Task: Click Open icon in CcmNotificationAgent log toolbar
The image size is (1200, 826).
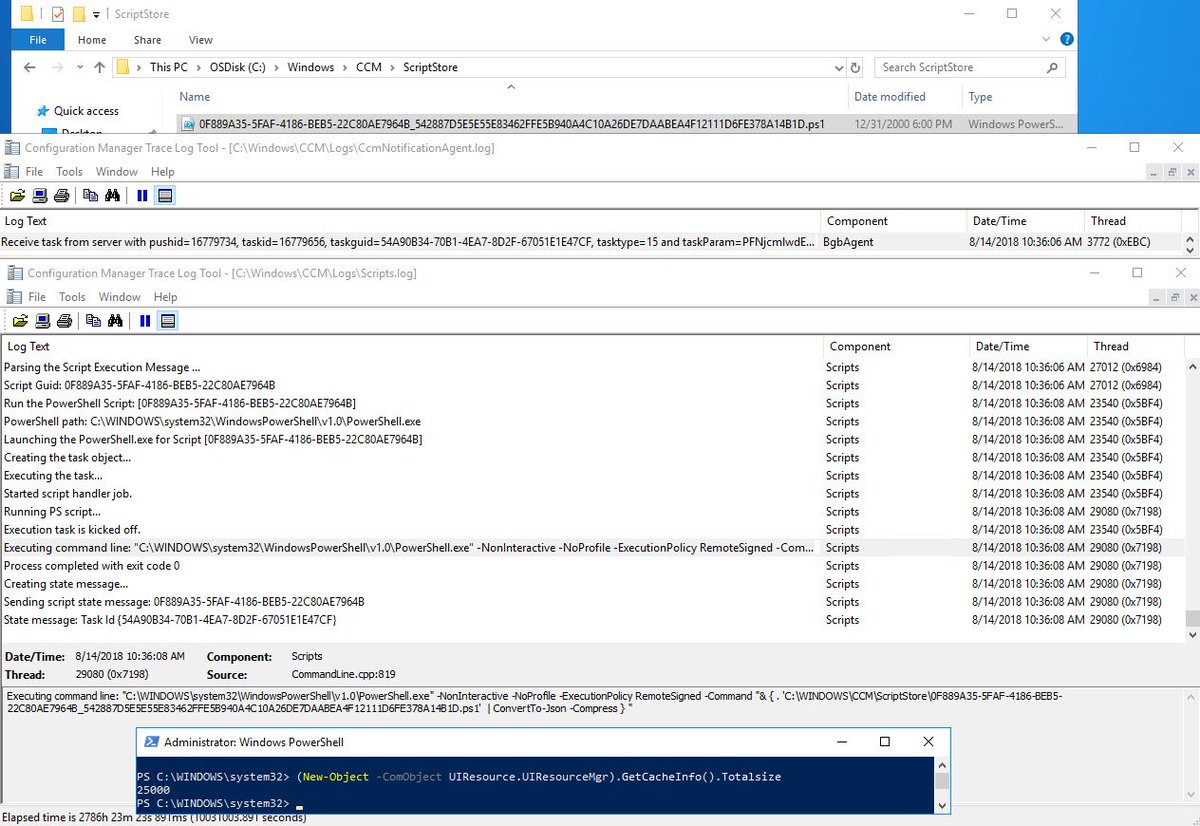Action: (18, 196)
